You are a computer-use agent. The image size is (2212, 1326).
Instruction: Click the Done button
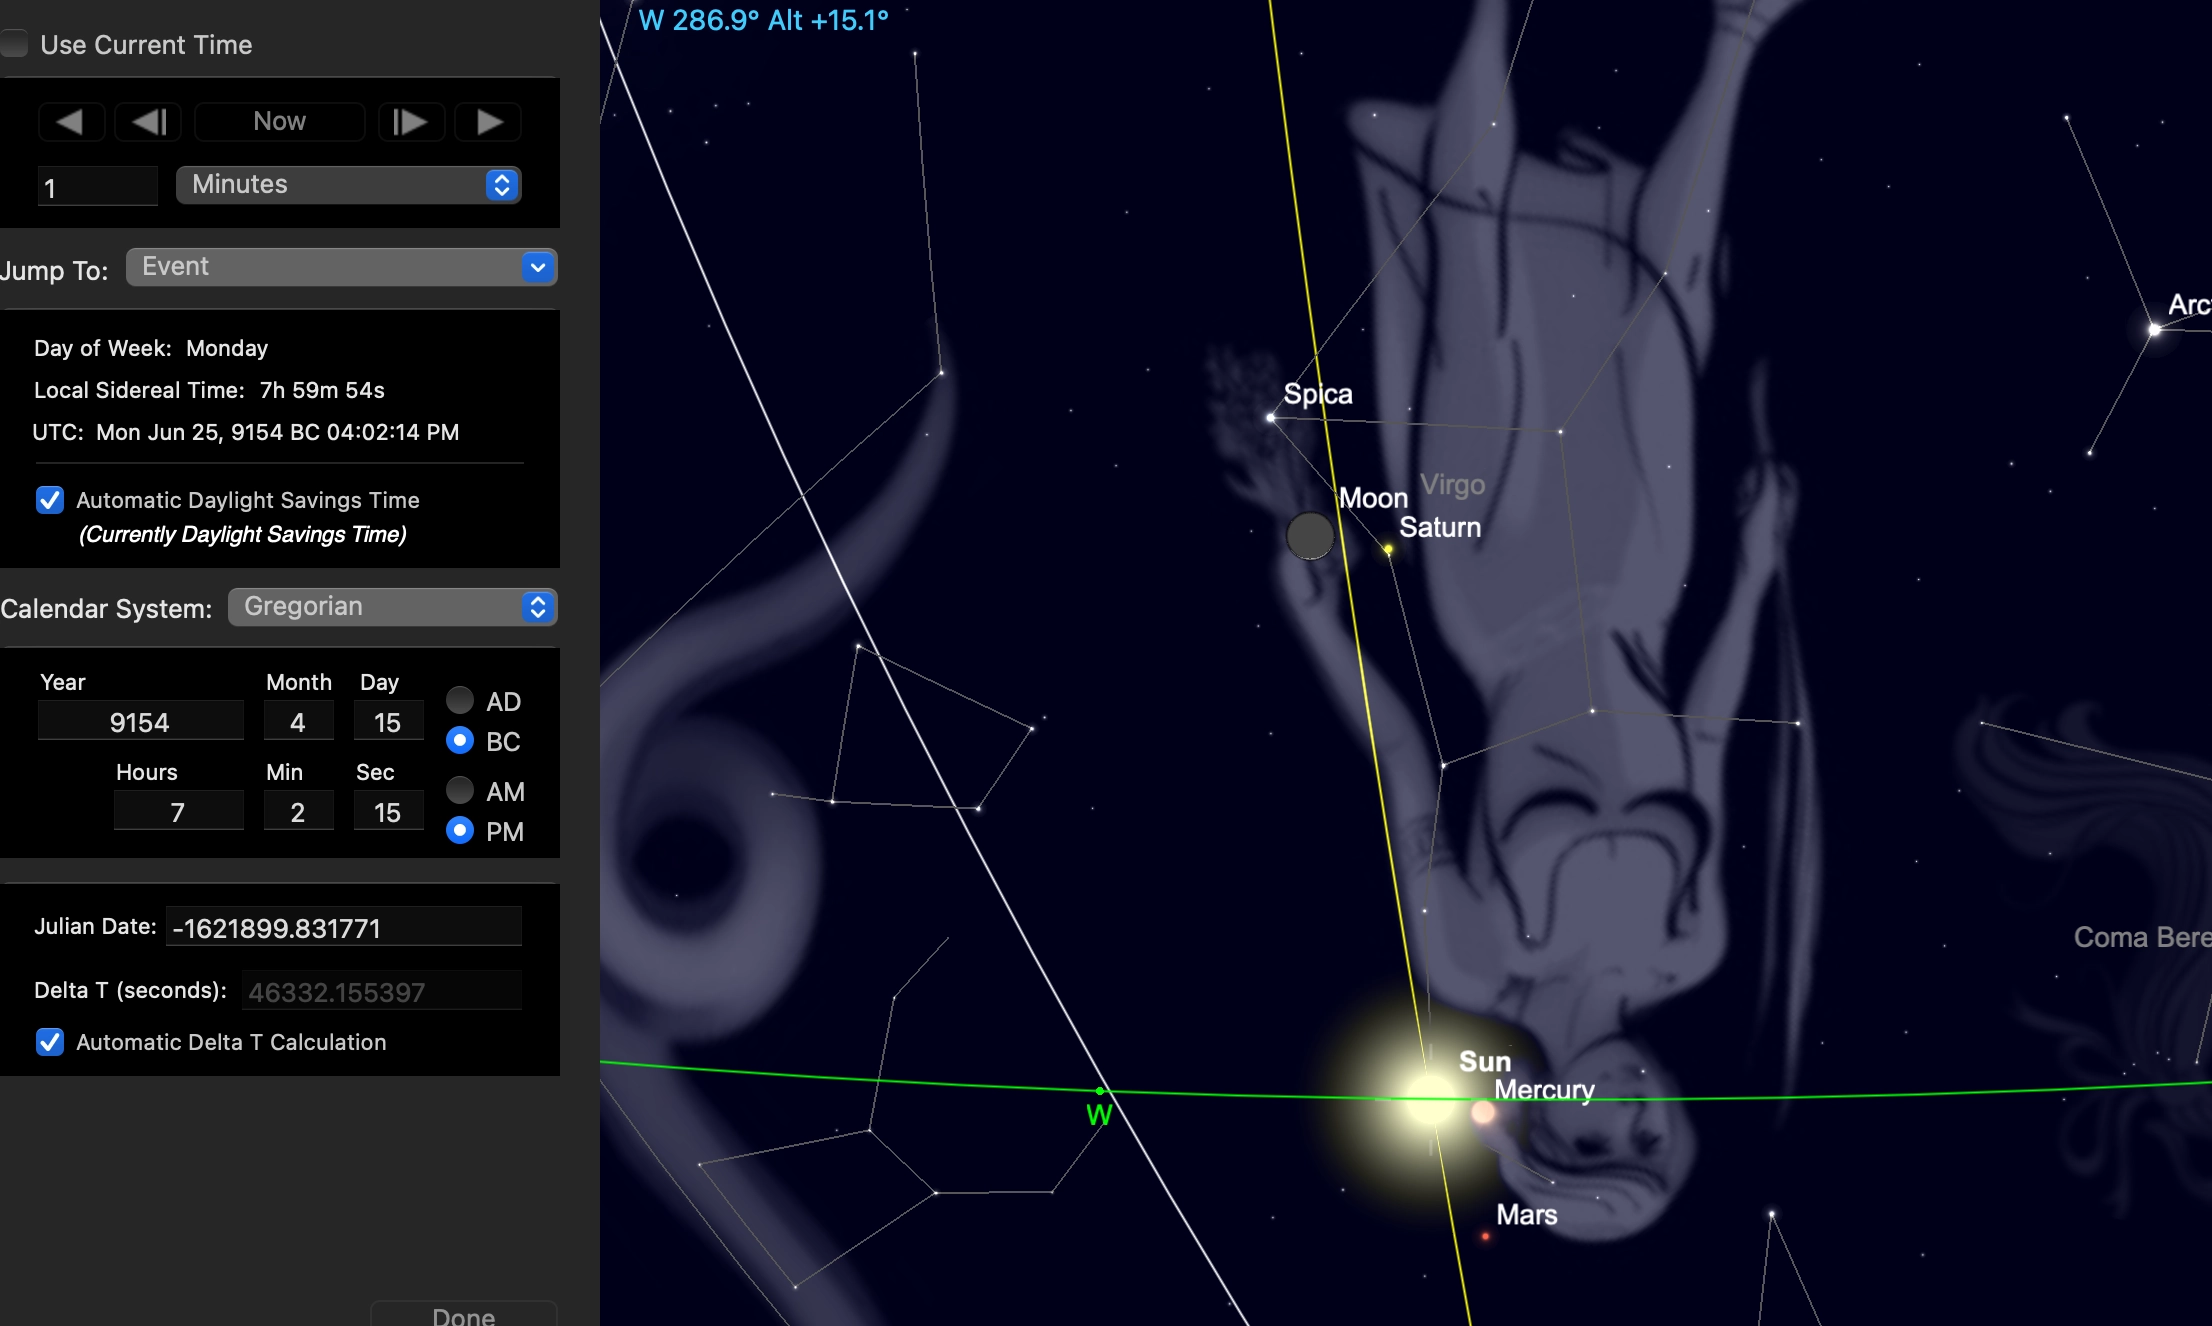click(x=464, y=1316)
